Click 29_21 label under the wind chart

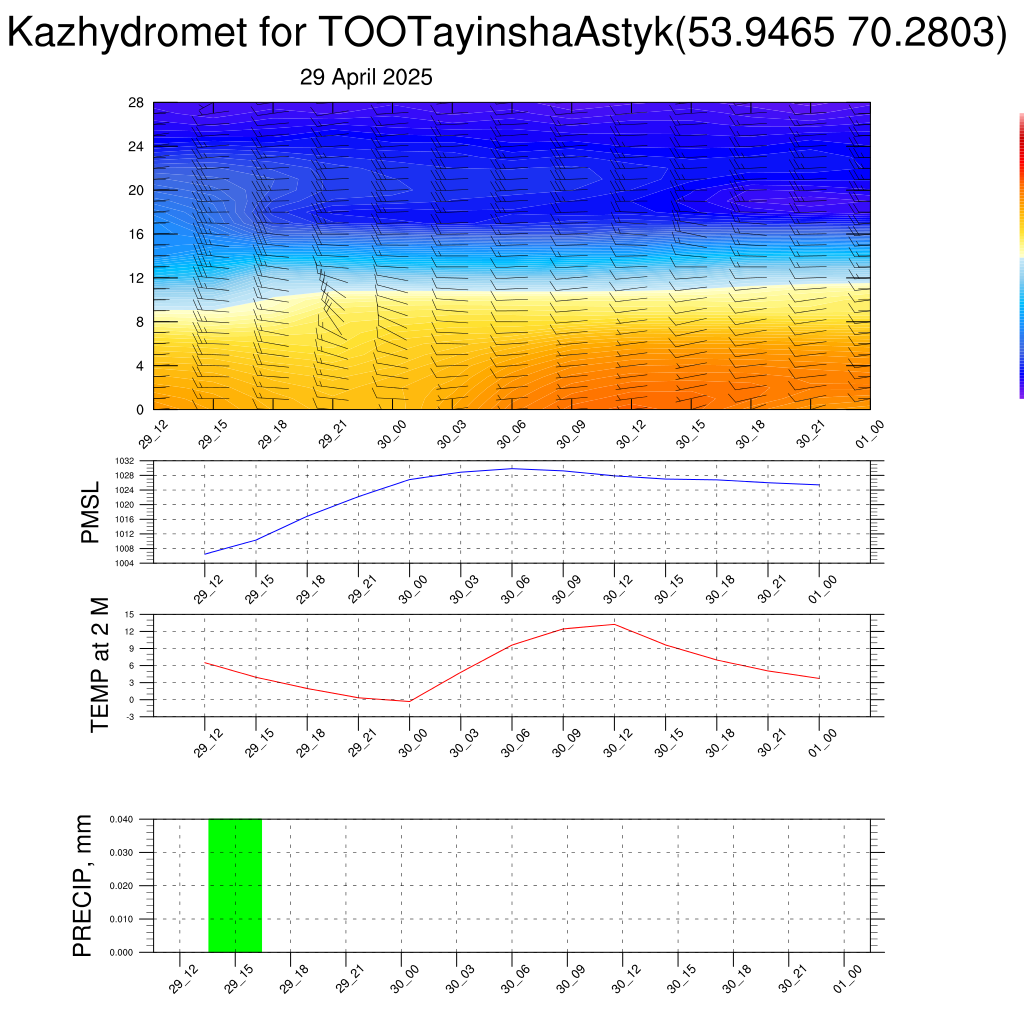pyautogui.click(x=332, y=434)
